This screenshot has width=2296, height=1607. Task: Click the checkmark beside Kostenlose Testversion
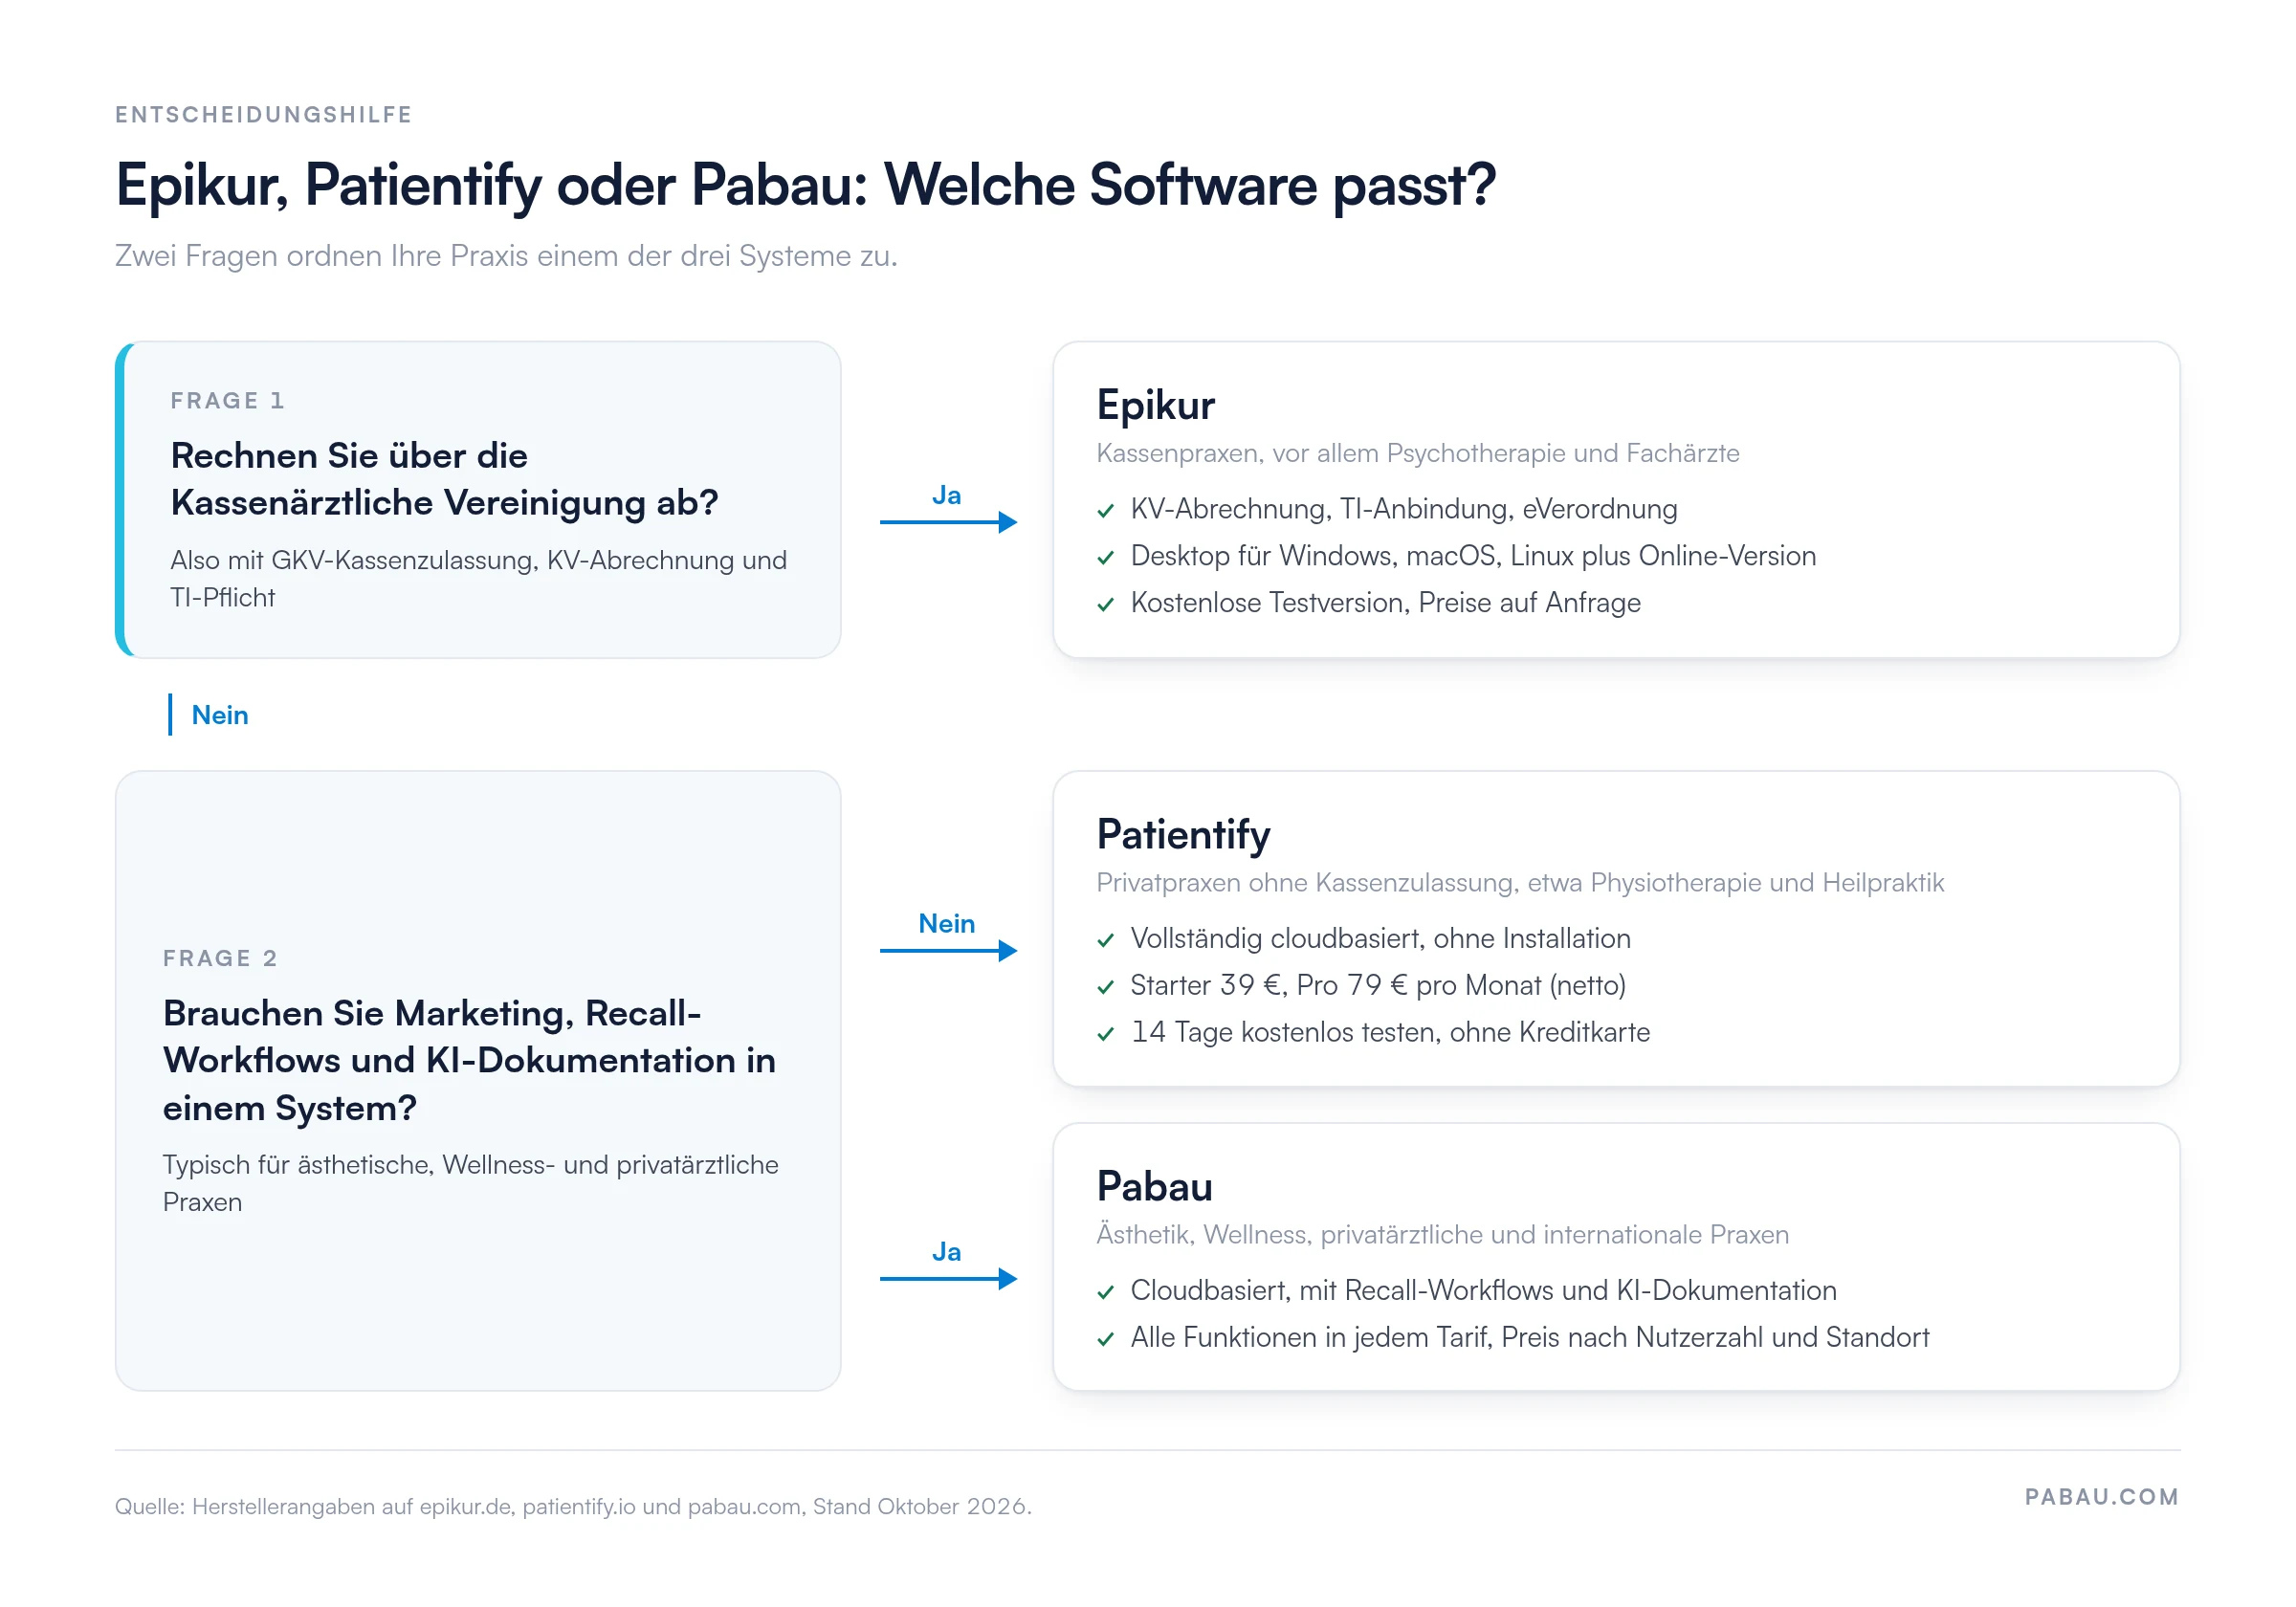point(1105,605)
